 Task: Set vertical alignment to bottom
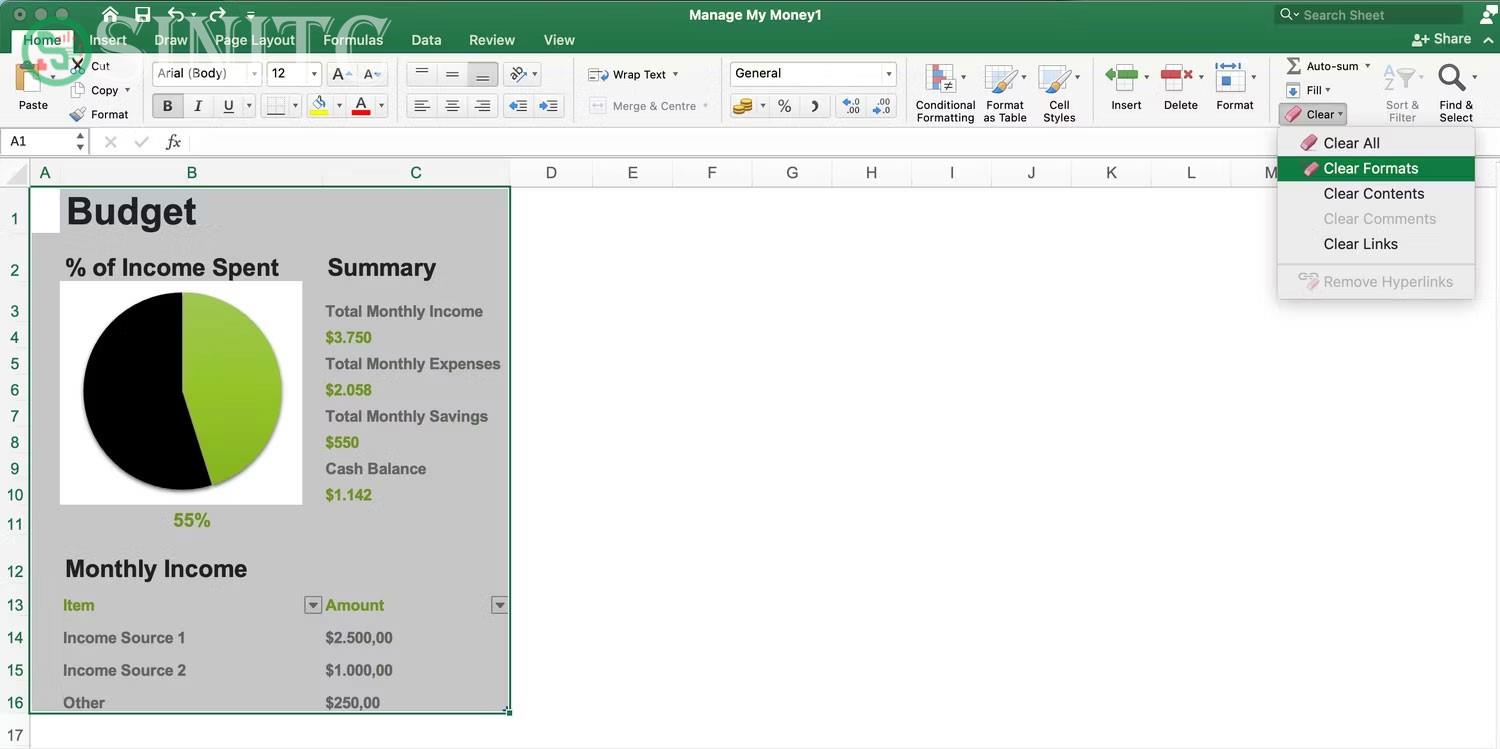(x=483, y=74)
